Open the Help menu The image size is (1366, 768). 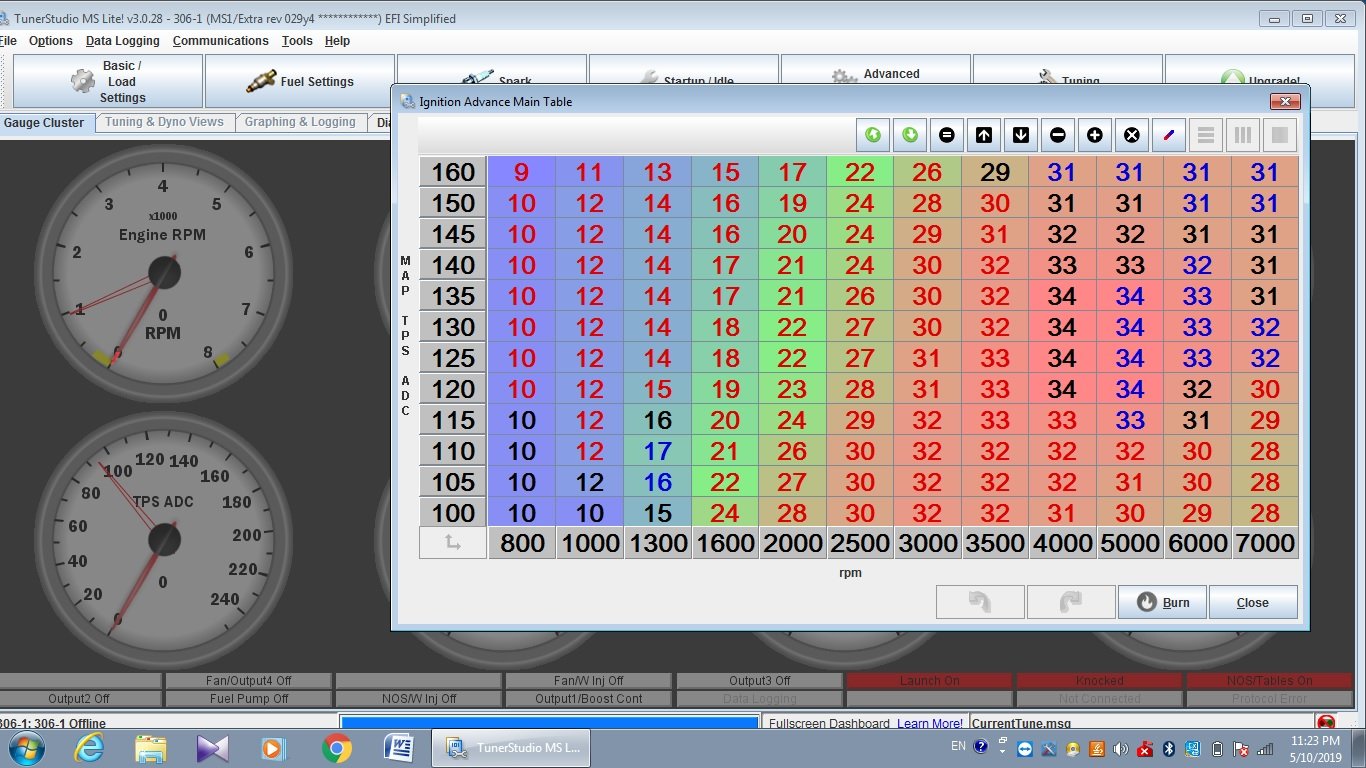[337, 41]
